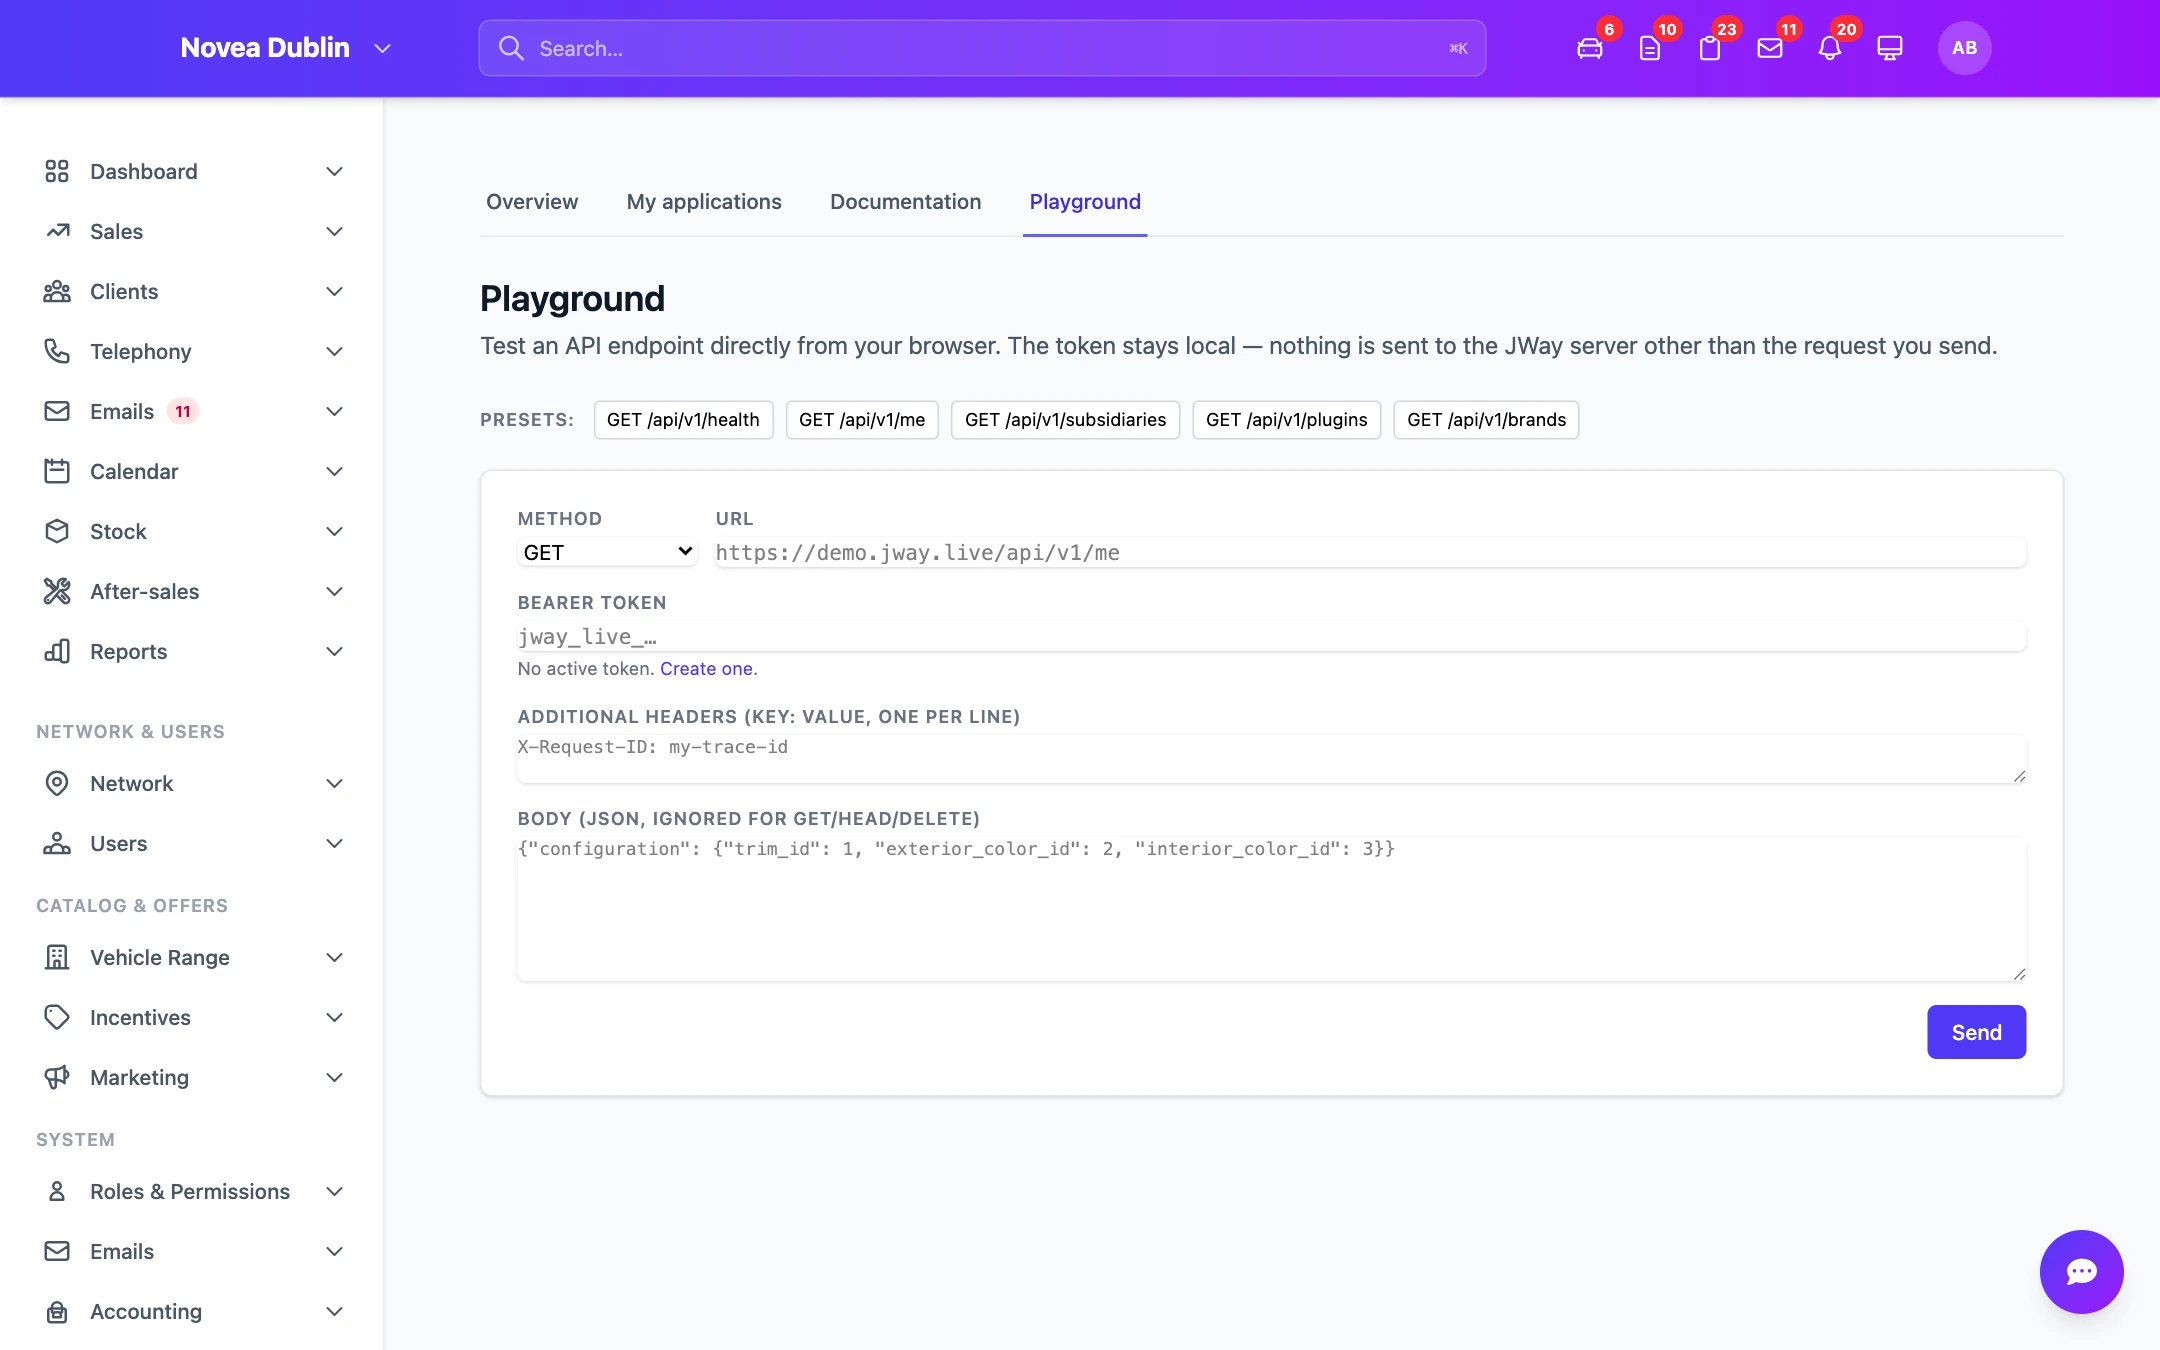Click the Emails badge showing 11 in sidebar

pos(183,411)
